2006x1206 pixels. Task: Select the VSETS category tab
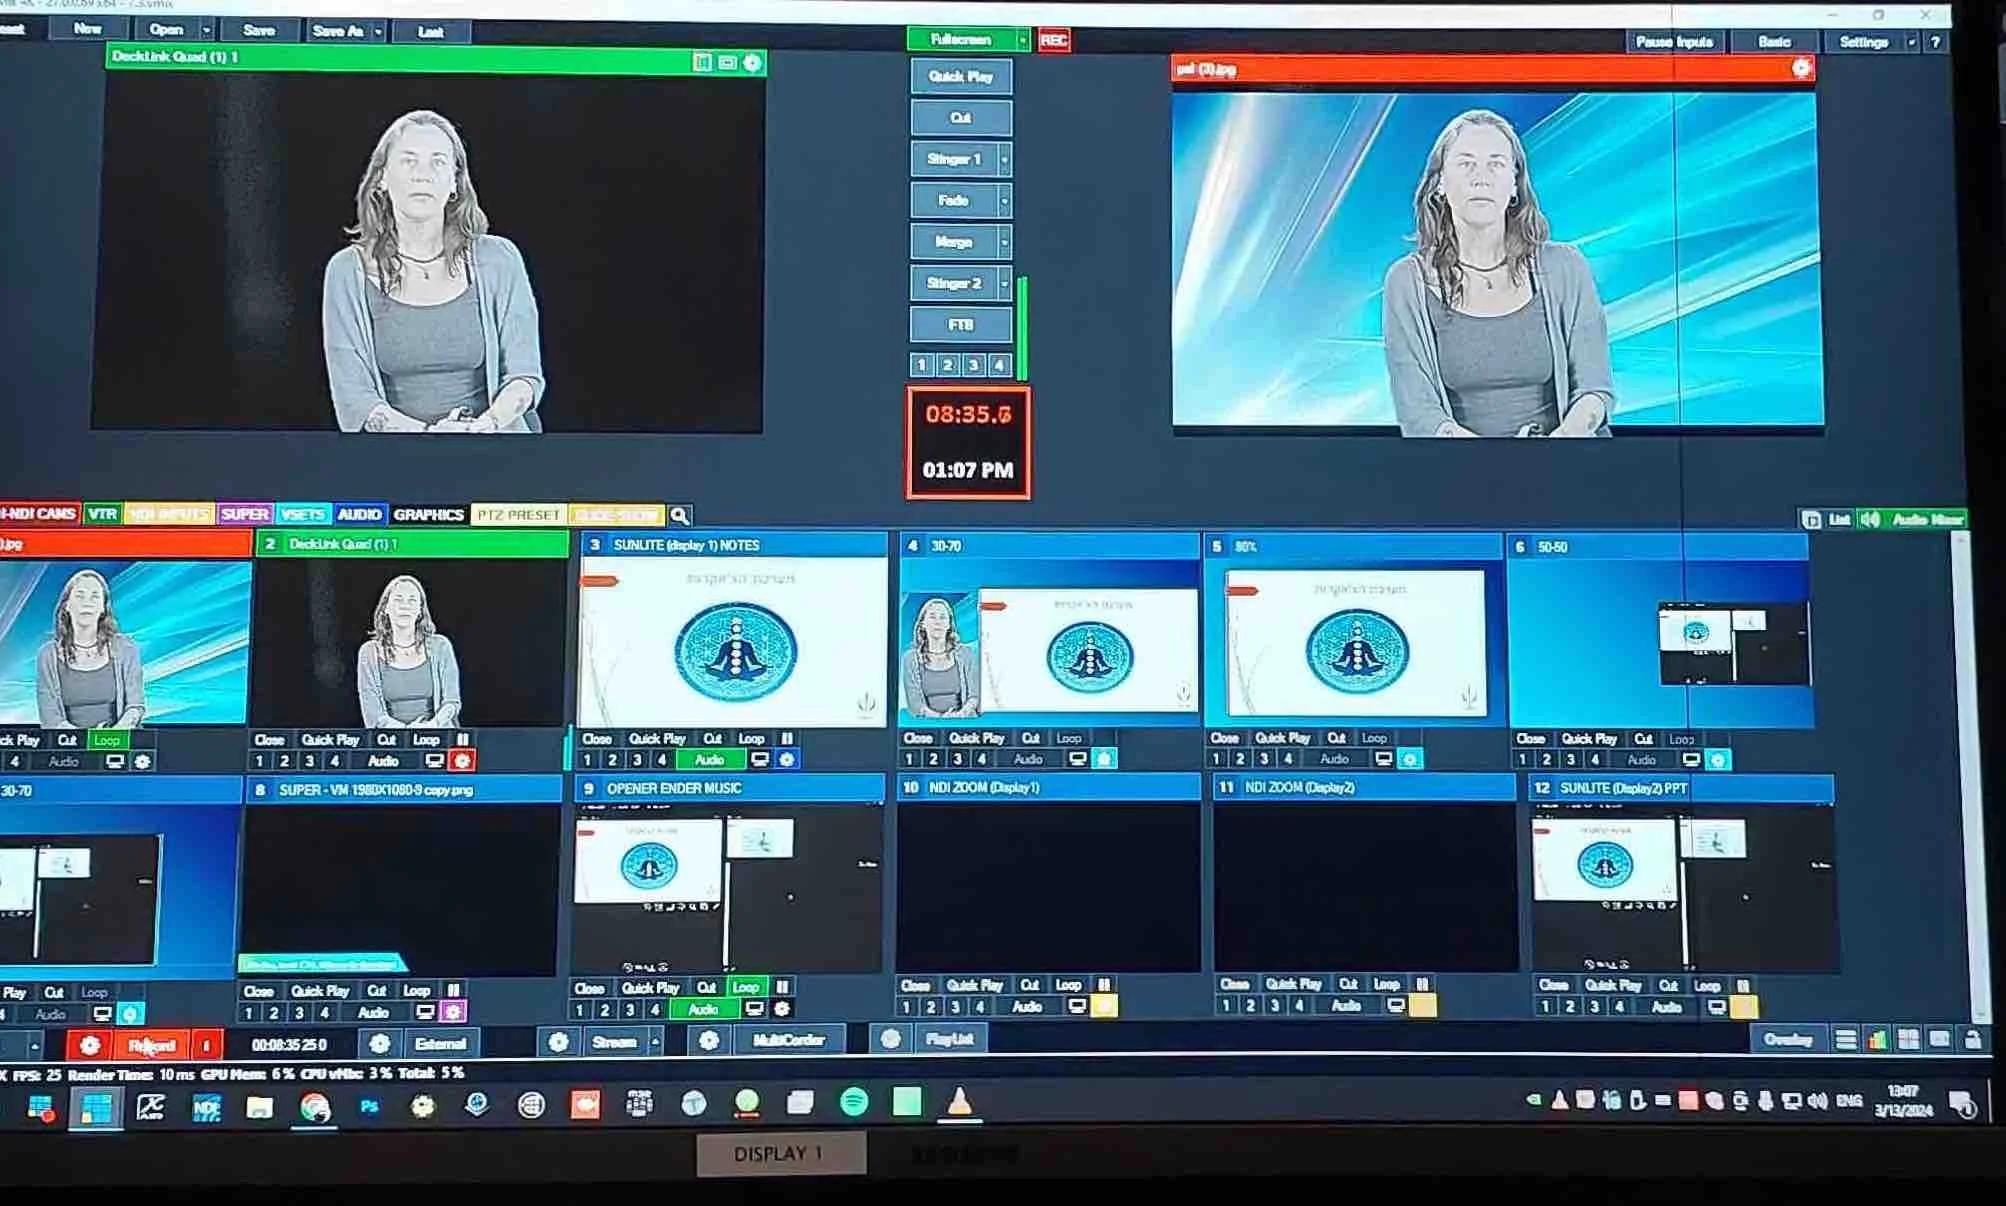302,515
